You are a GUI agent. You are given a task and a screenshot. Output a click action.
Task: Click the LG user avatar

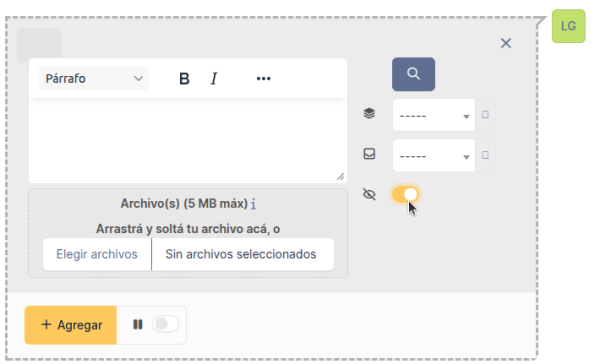[569, 26]
